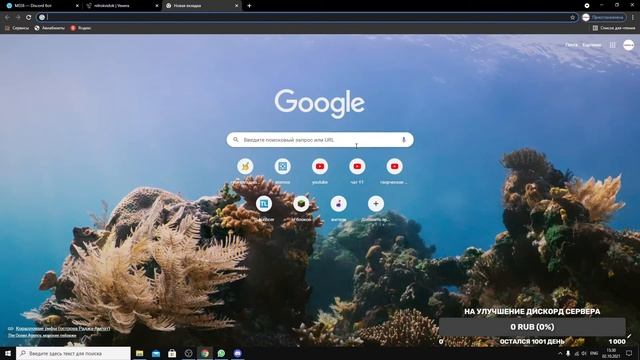The width and height of the screenshot is (640, 360).
Task: Open the blue square pattern shortcut tile
Action: point(282,167)
